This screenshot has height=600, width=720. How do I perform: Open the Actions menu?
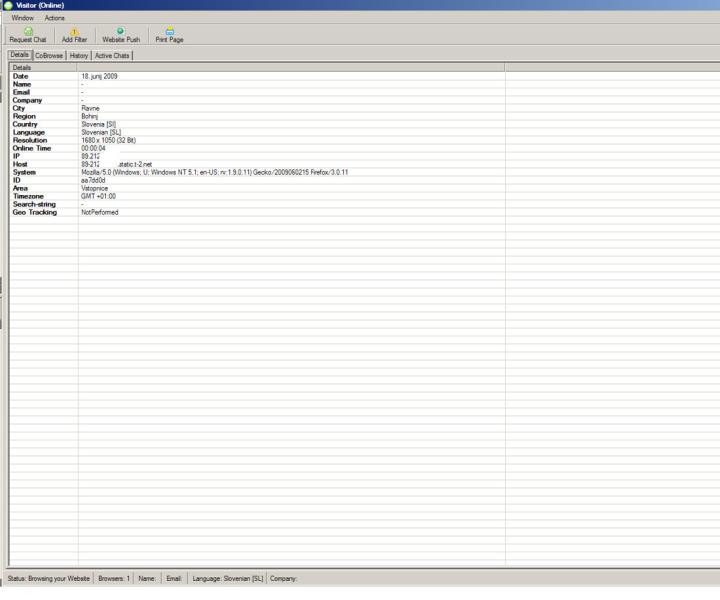pyautogui.click(x=55, y=18)
